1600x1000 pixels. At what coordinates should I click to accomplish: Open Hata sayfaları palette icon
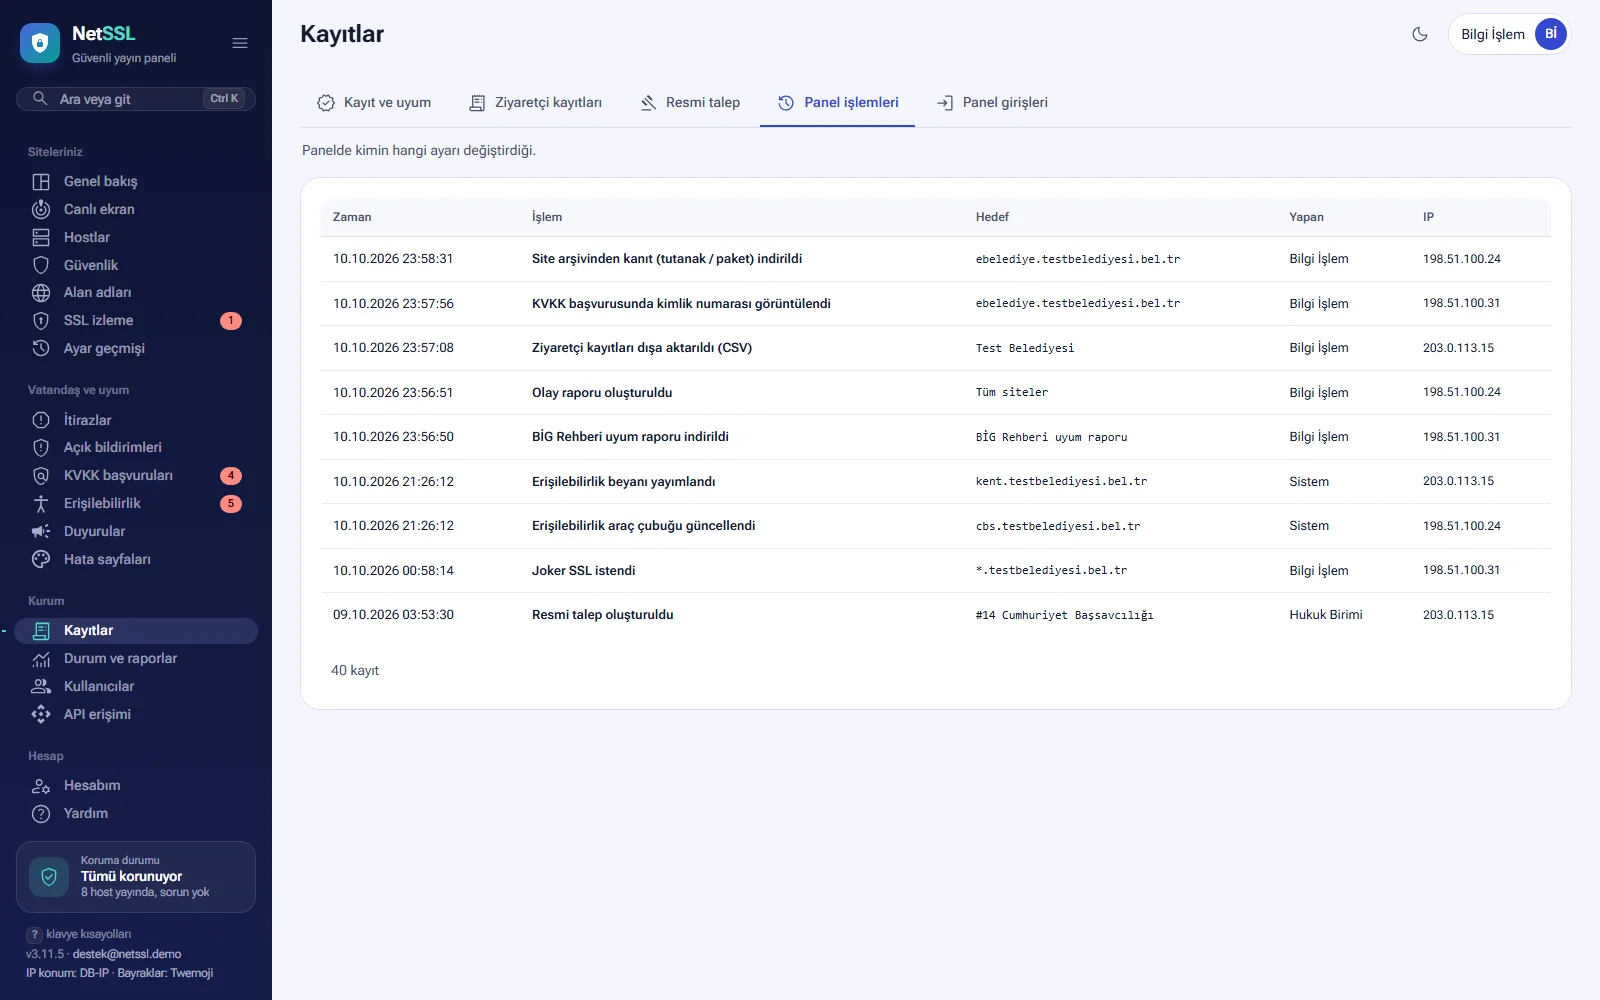(x=41, y=559)
